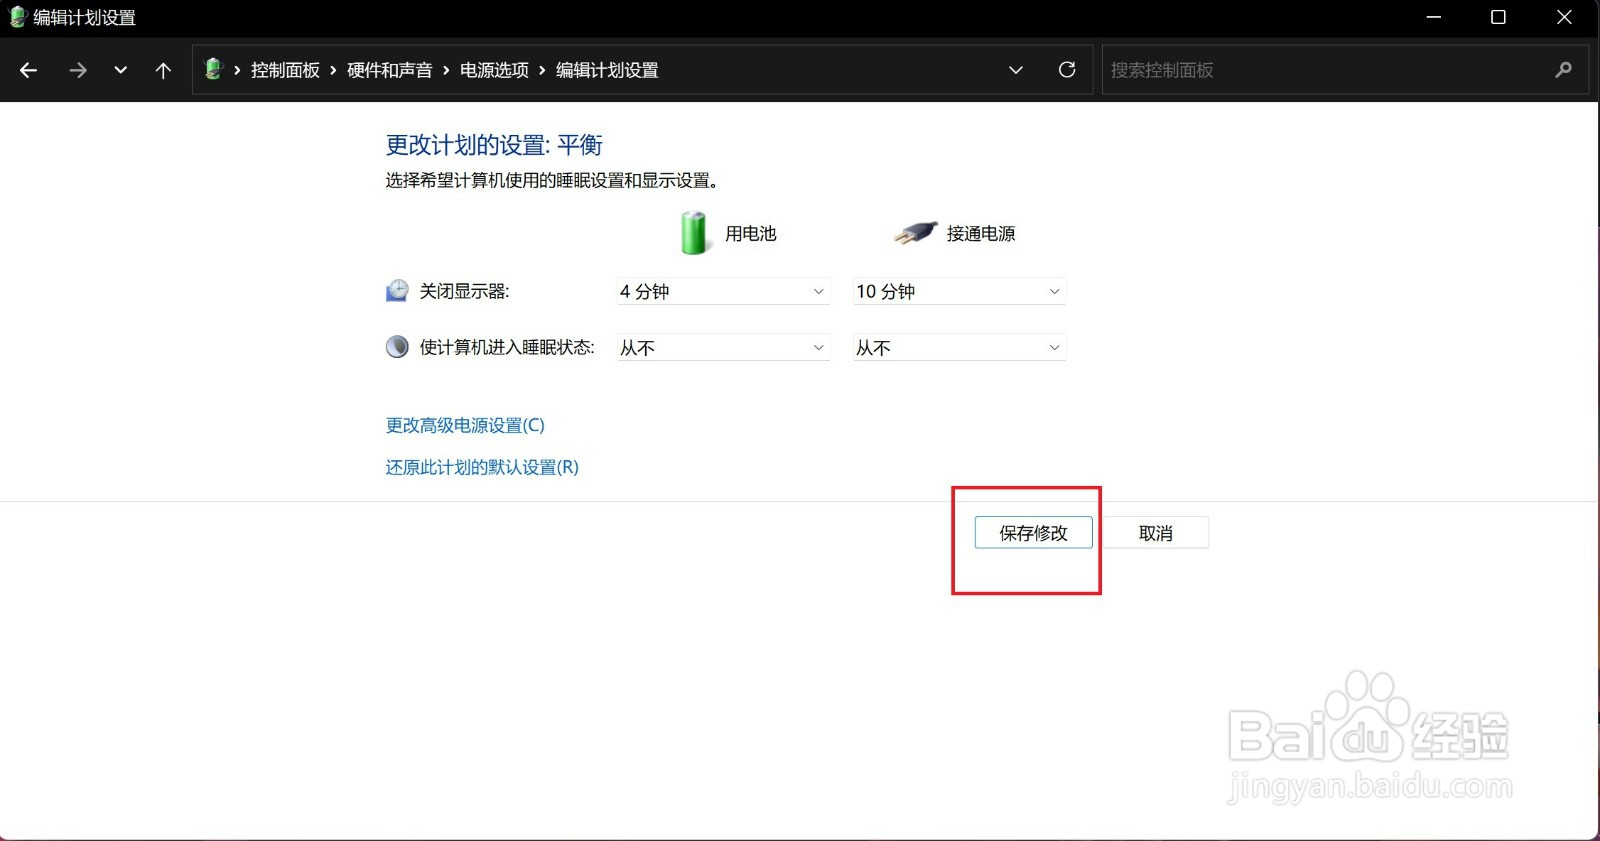
Task: Expand the chevron after 控制面板 in the address bar
Action: point(333,70)
